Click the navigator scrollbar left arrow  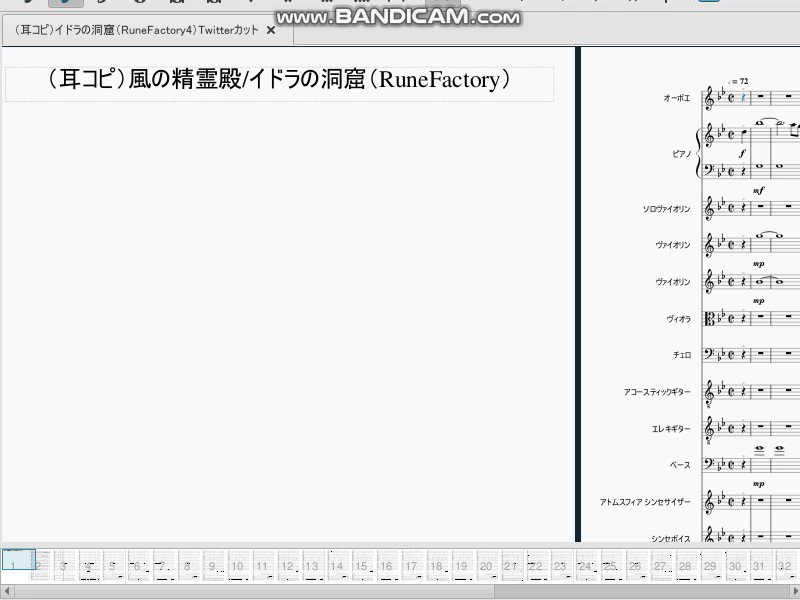7,591
